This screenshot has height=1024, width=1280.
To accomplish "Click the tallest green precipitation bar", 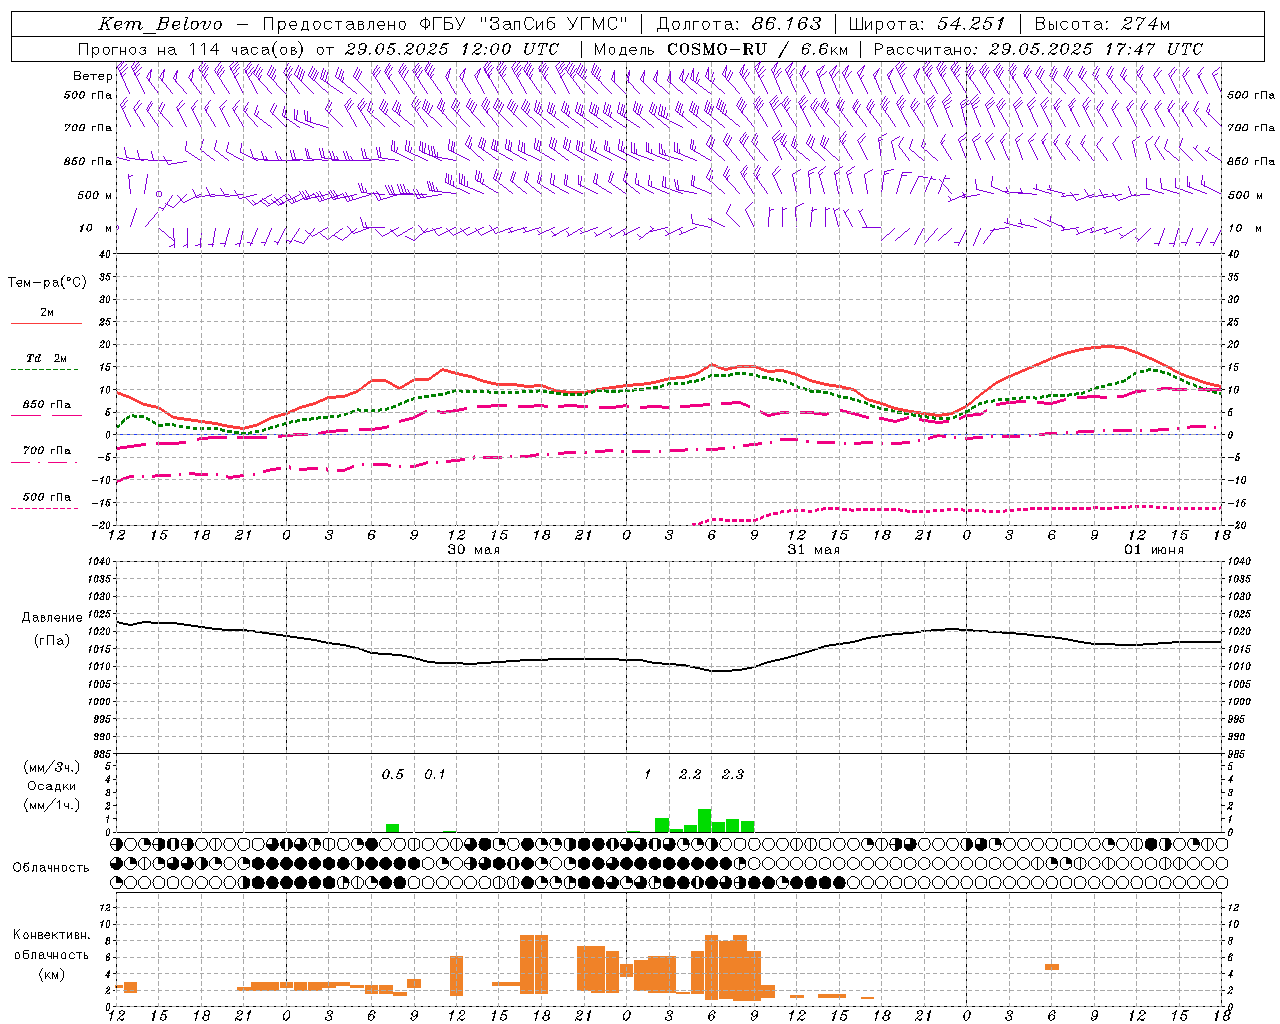I will coord(704,820).
